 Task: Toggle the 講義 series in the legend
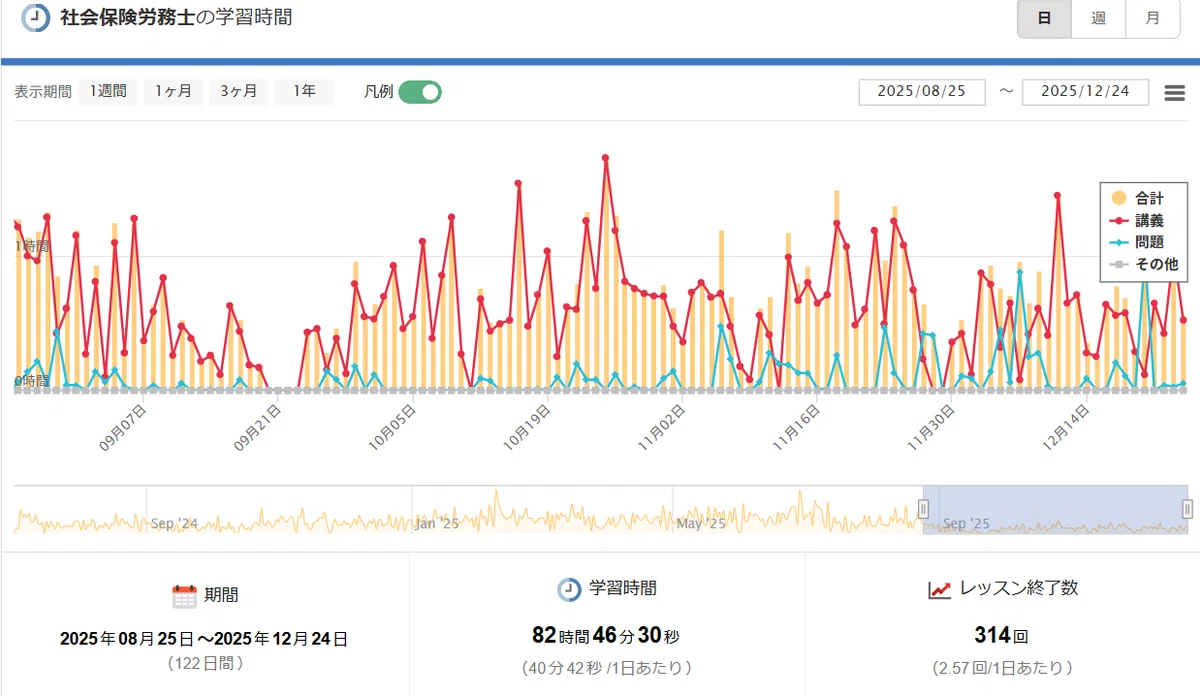point(1138,221)
